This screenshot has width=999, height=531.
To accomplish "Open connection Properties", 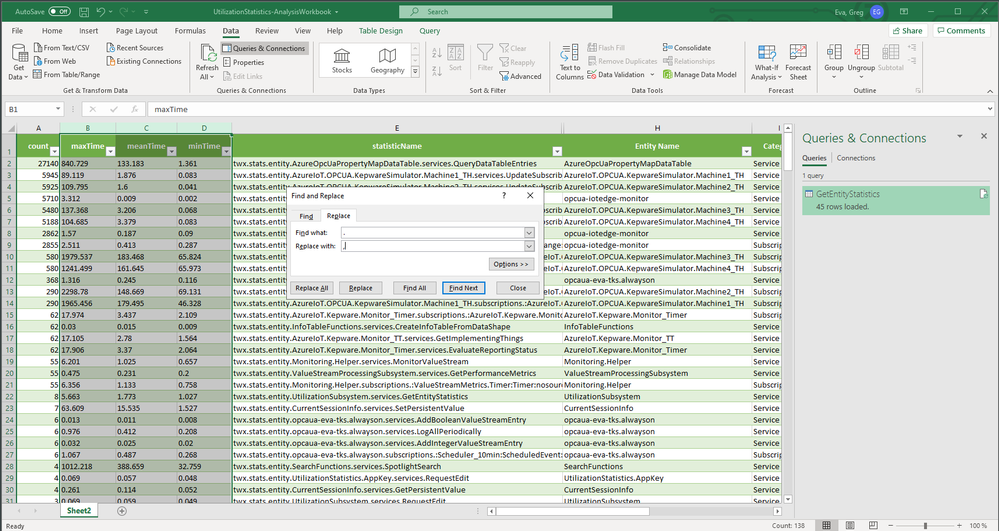I will point(243,62).
